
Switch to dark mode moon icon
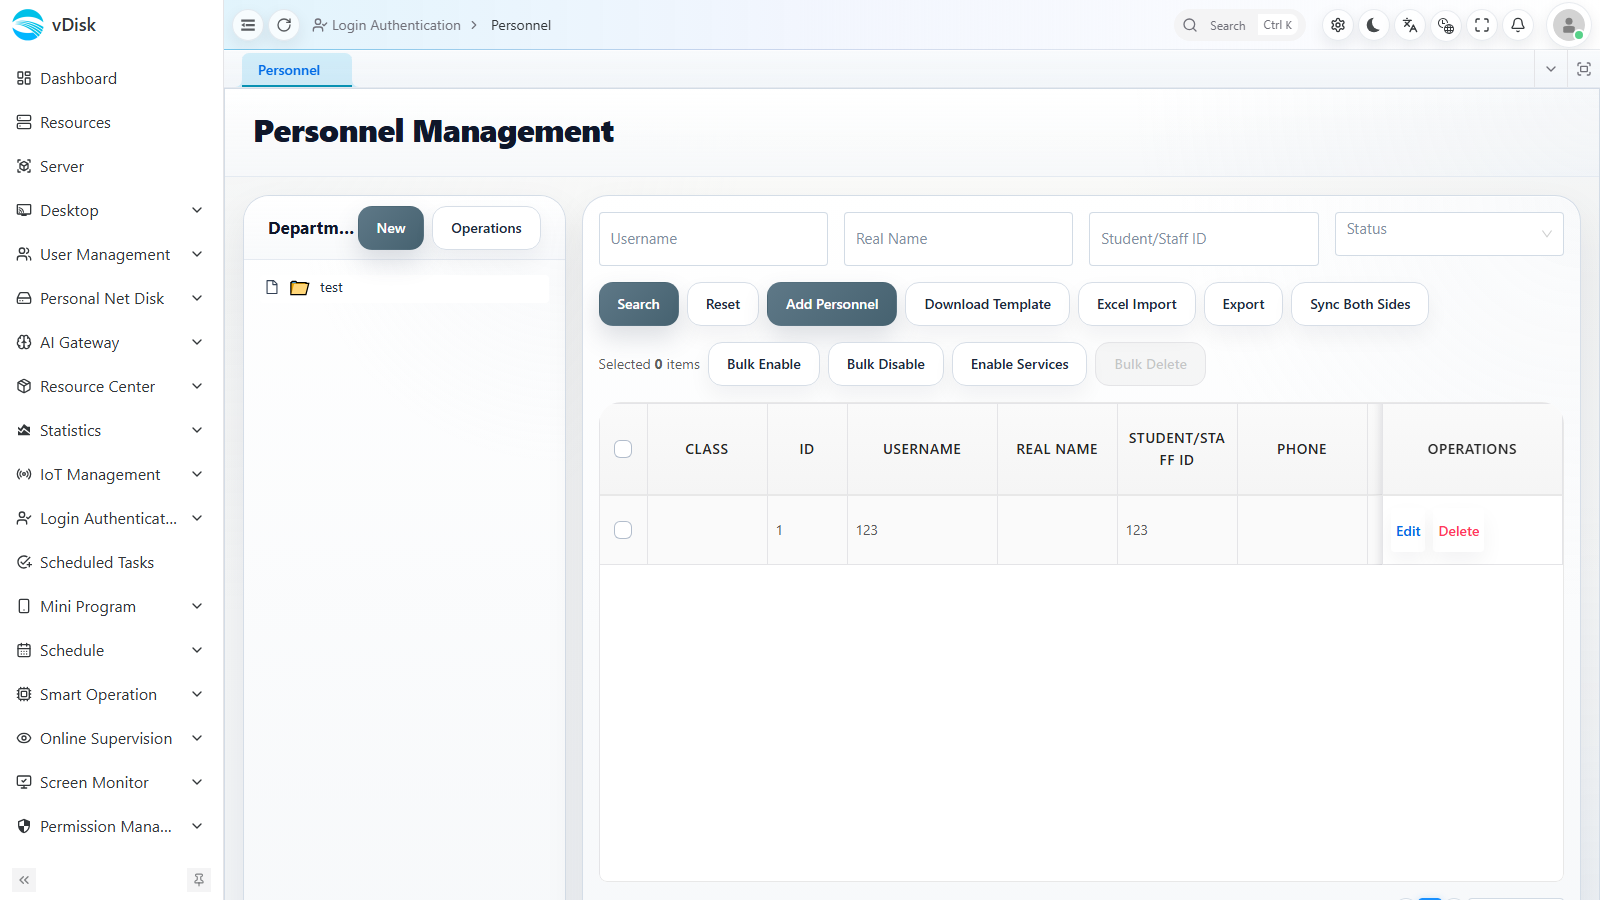pyautogui.click(x=1374, y=25)
